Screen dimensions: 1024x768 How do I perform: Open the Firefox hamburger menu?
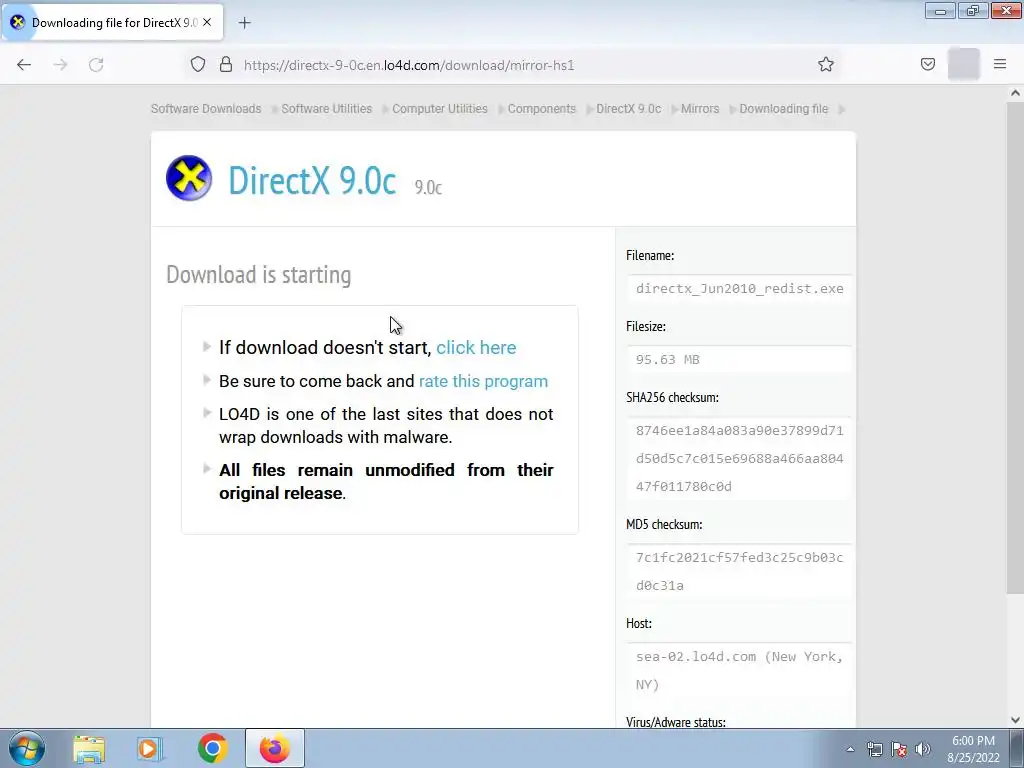(1000, 64)
